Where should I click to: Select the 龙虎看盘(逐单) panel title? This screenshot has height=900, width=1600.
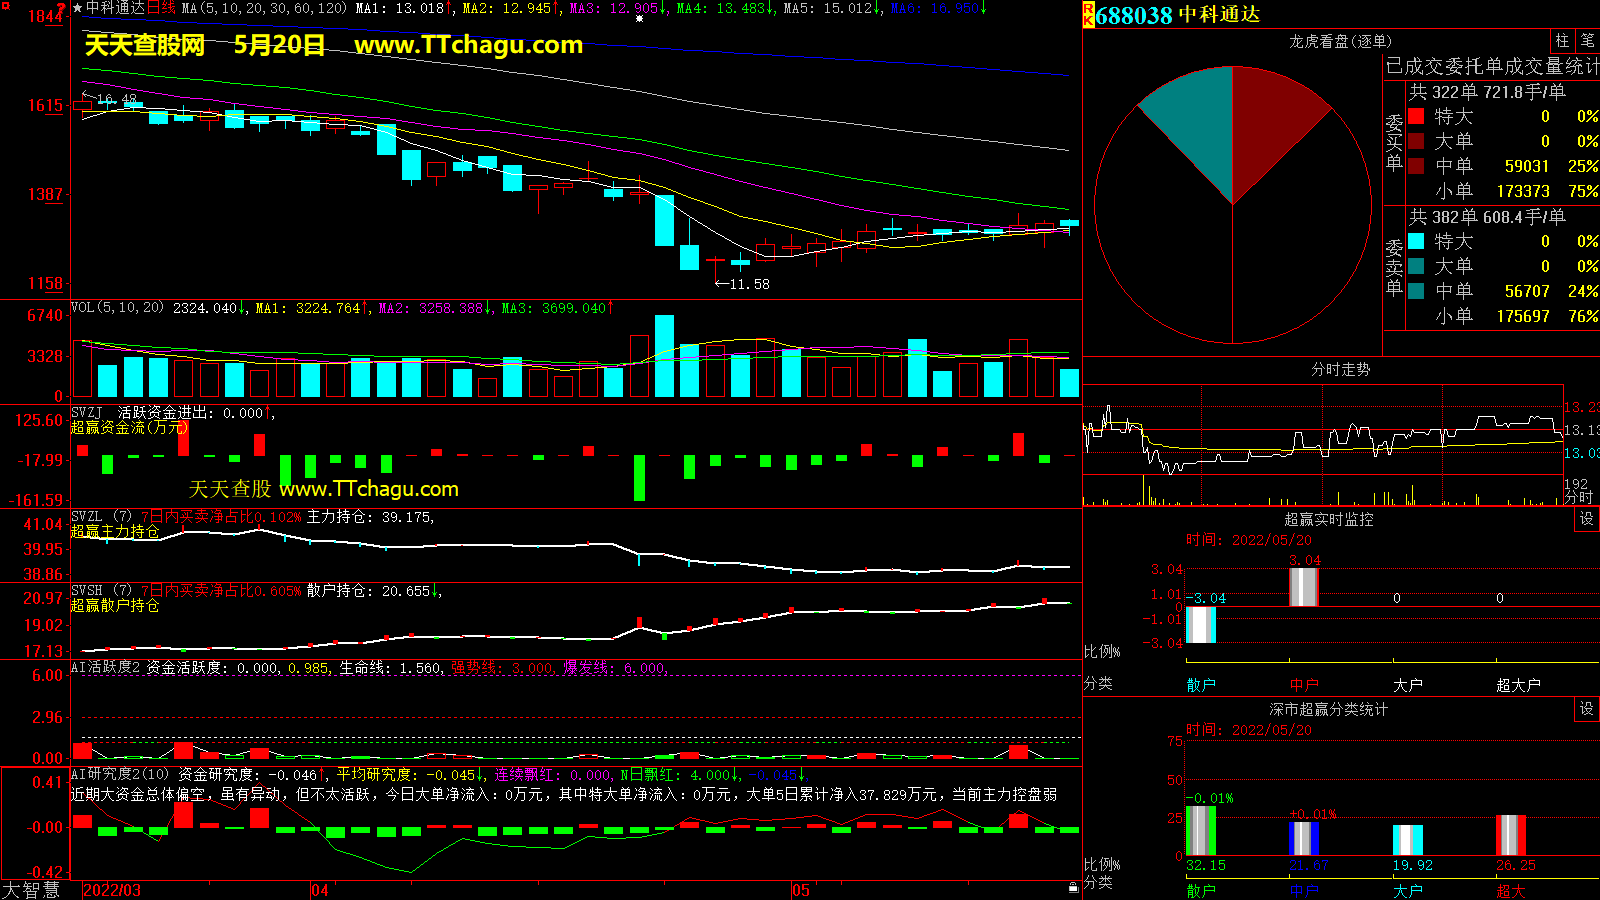click(x=1339, y=41)
